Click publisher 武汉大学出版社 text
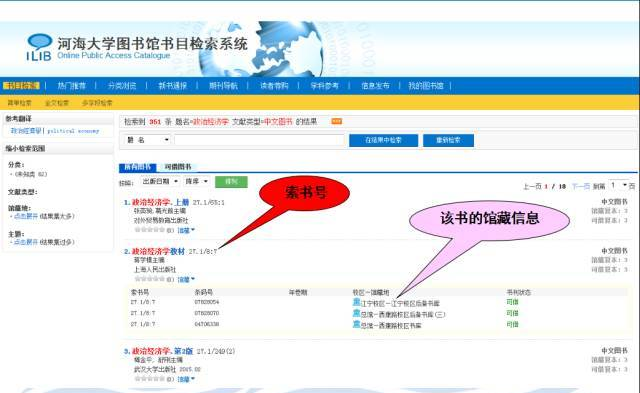Image resolution: width=640 pixels, height=393 pixels. (155, 369)
